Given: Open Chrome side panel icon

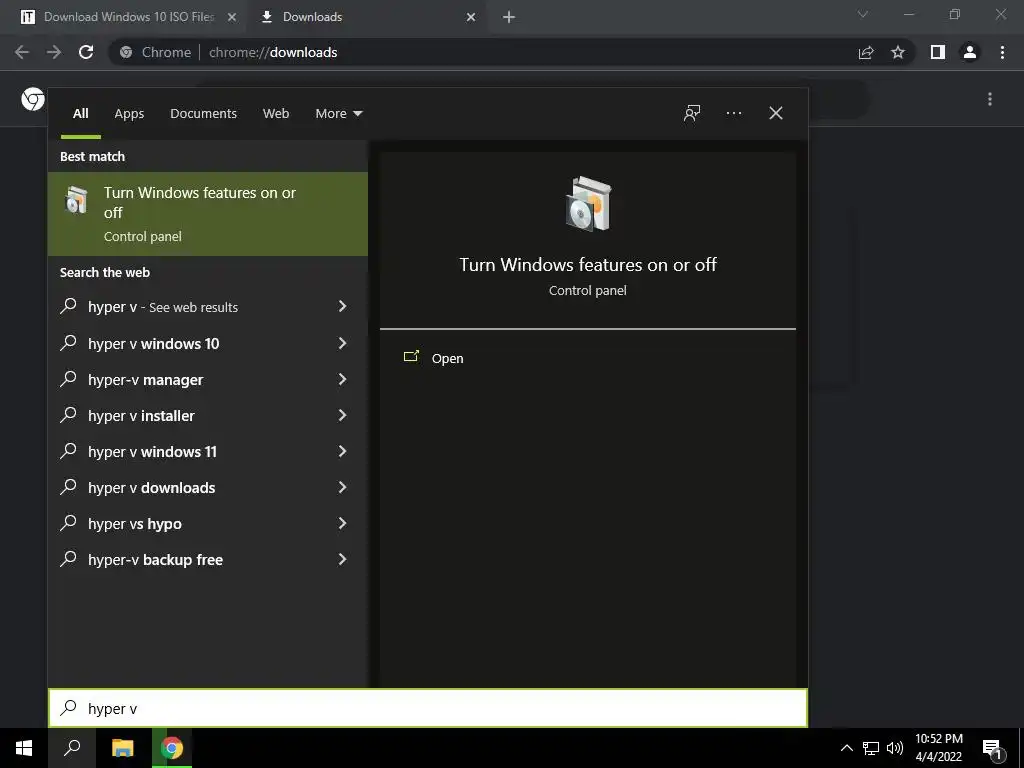Looking at the screenshot, I should 938,52.
